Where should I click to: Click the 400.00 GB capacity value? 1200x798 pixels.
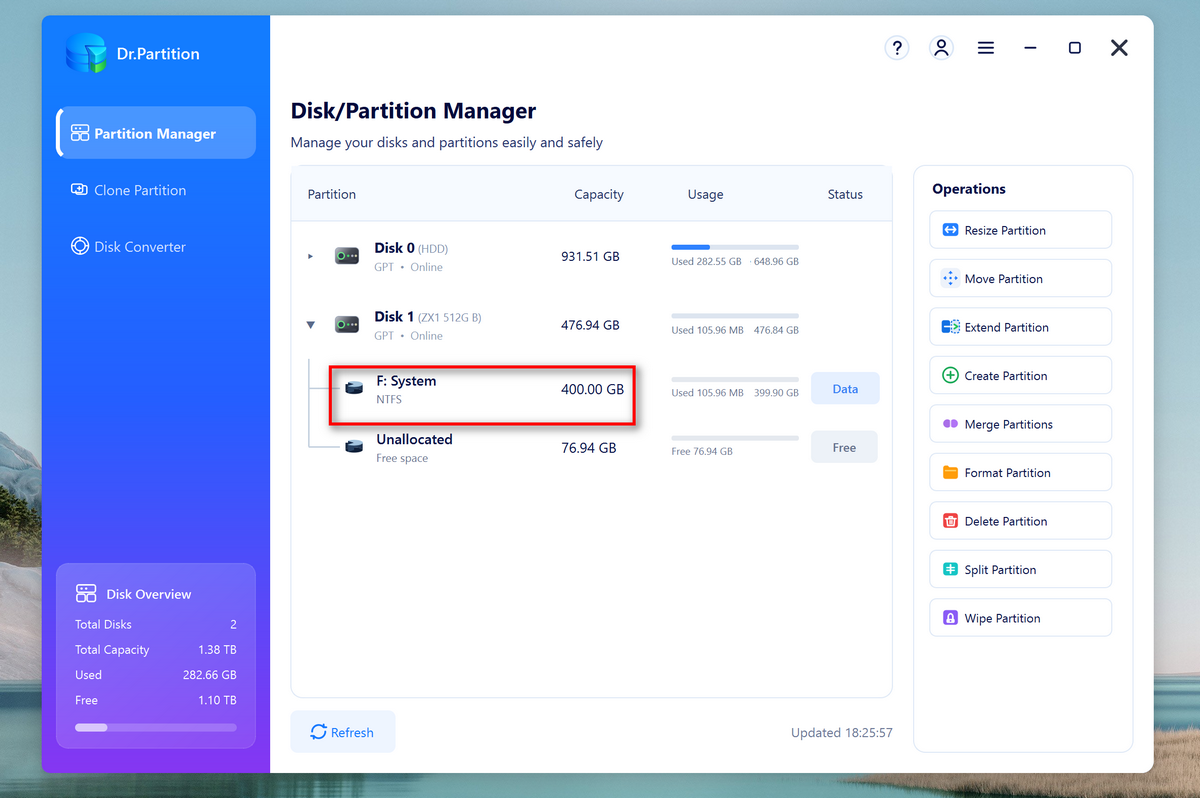(592, 389)
